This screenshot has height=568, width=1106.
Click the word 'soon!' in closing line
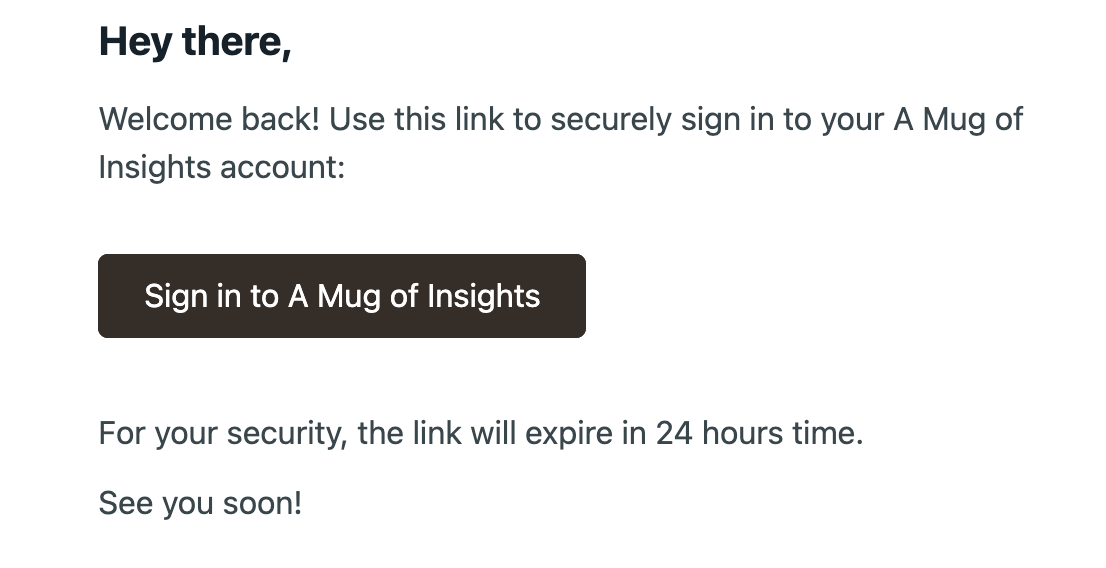[x=262, y=503]
